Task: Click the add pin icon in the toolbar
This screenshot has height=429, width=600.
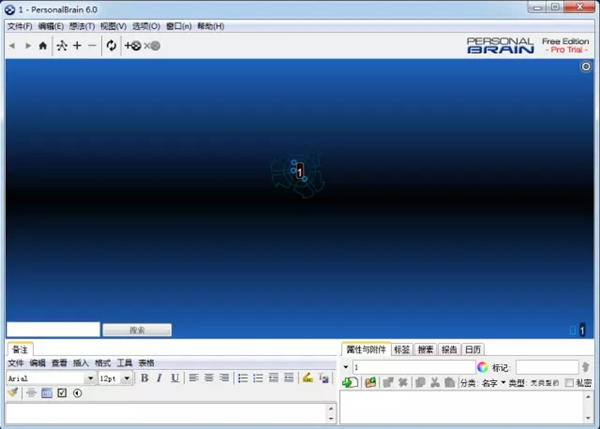Action: point(133,46)
